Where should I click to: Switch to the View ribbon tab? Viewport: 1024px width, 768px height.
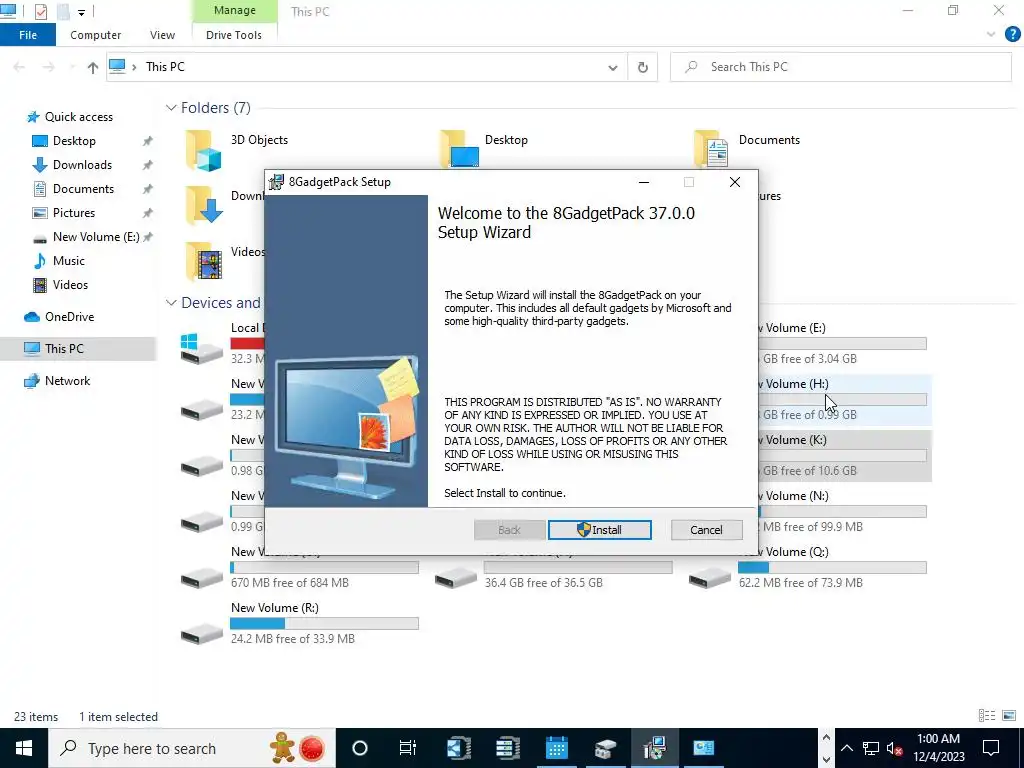tap(162, 35)
